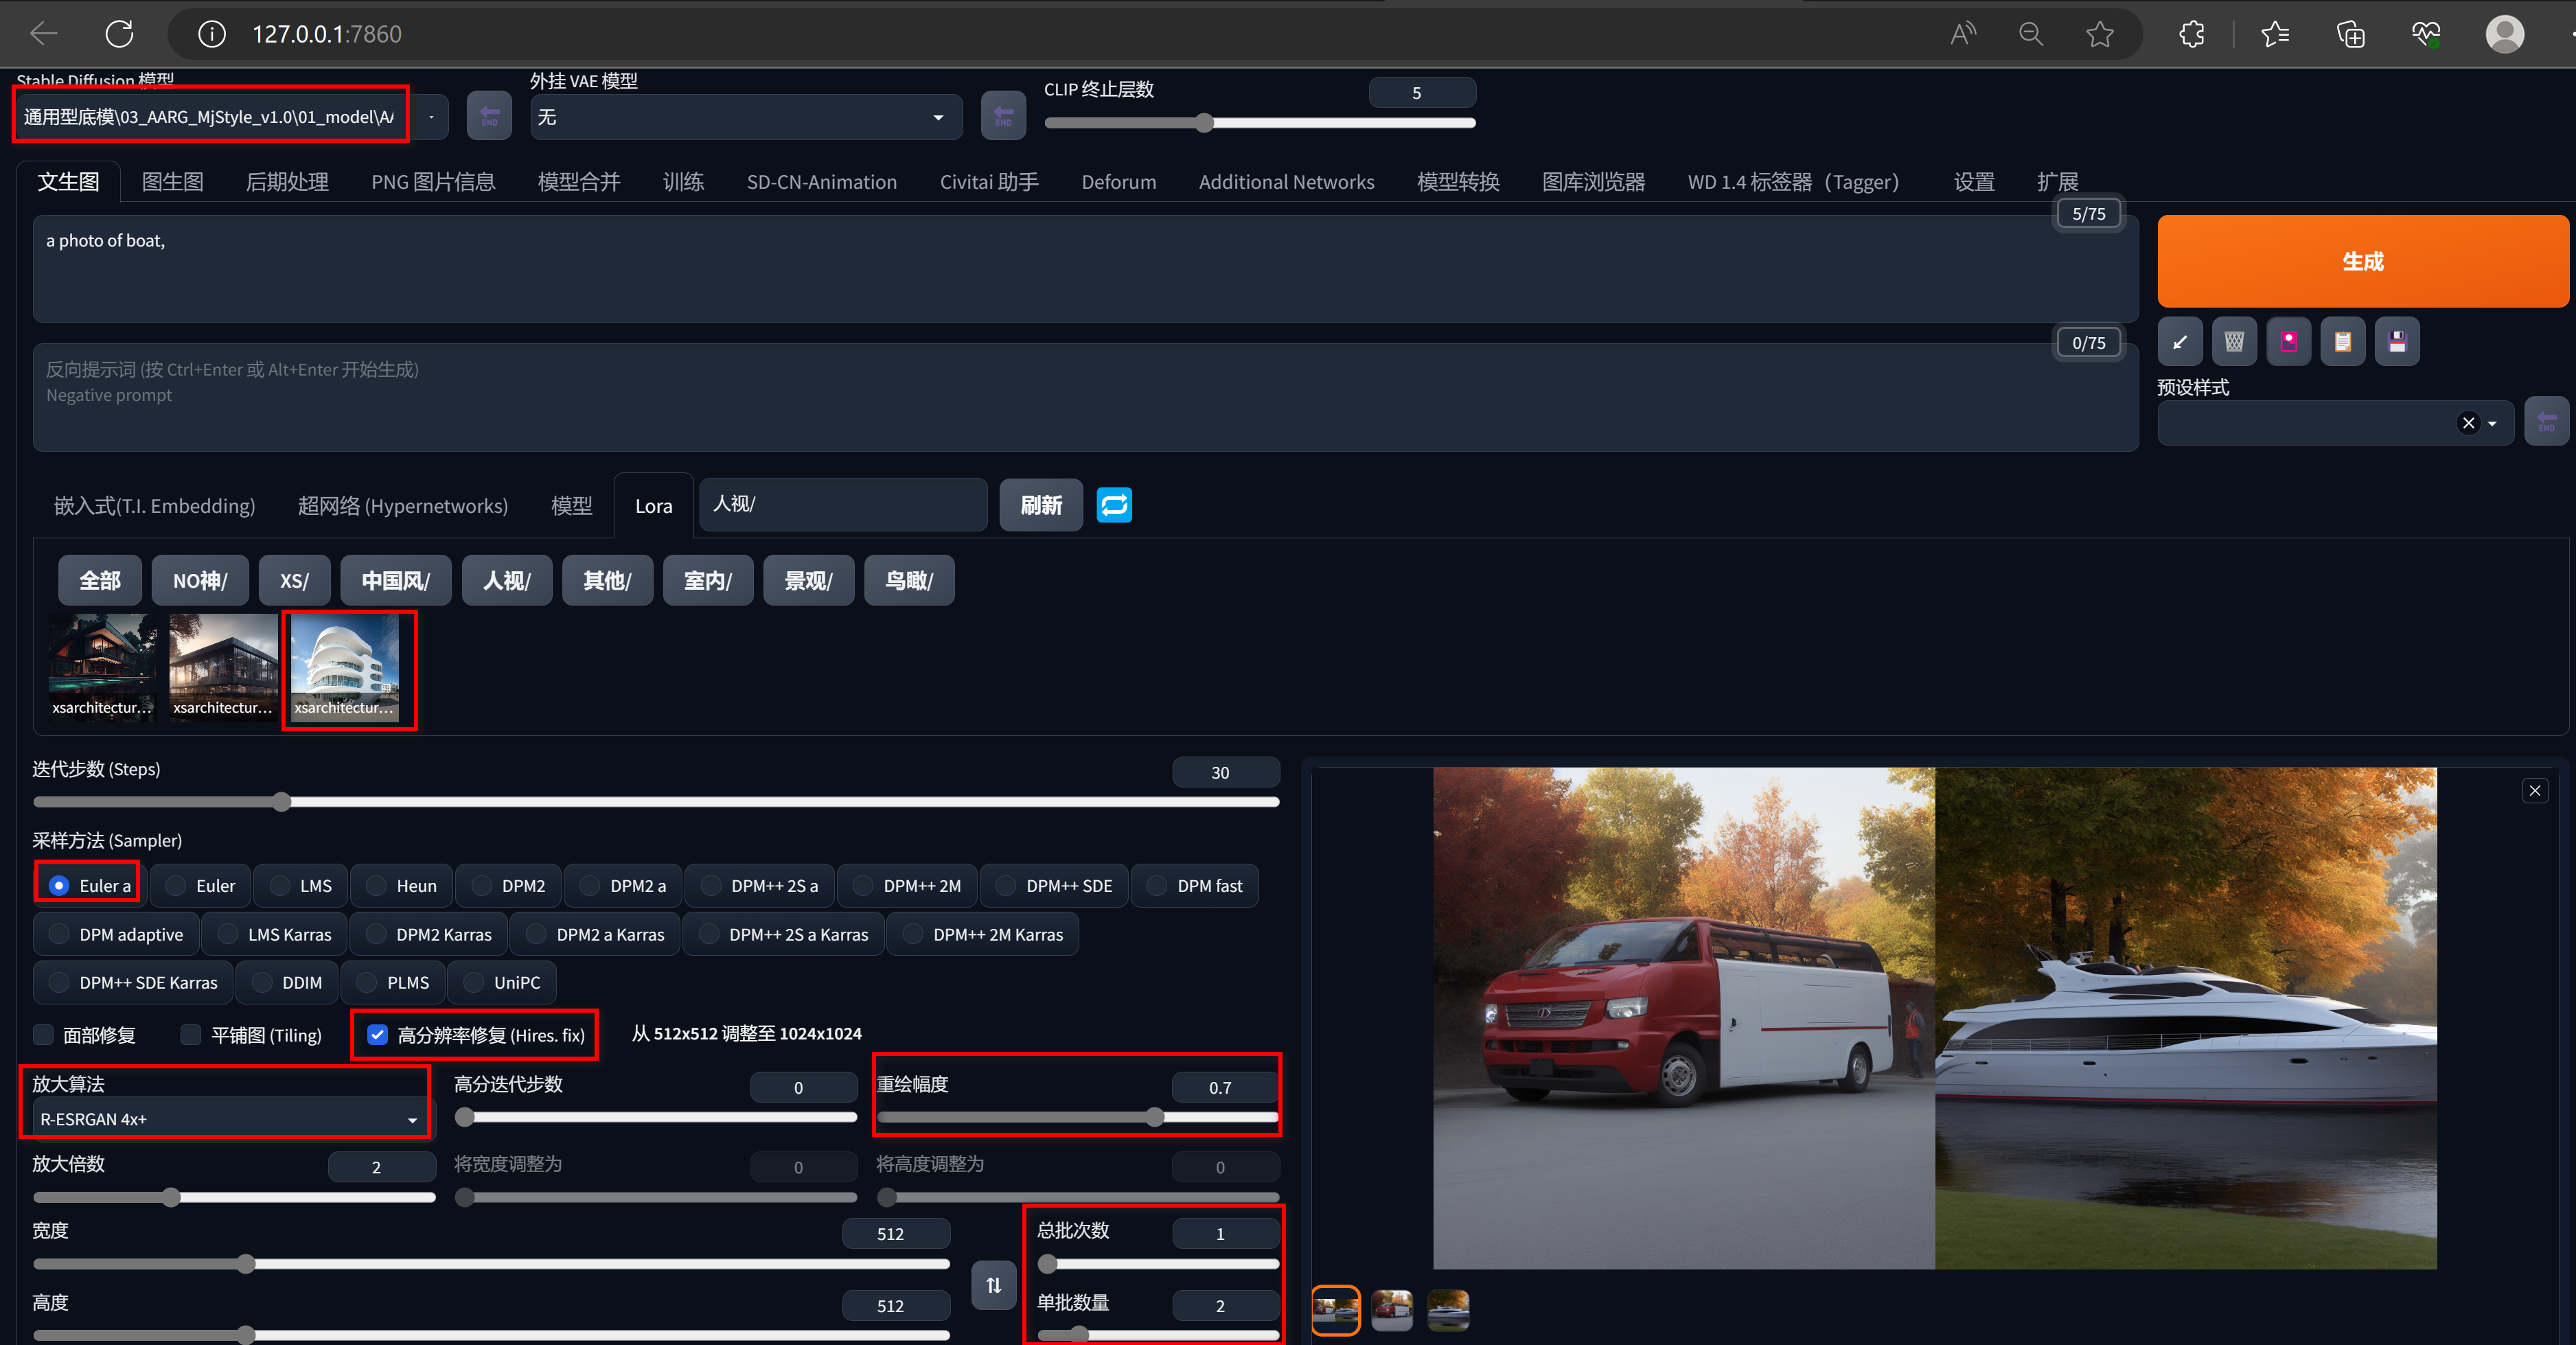Click the trash bin clear-prompt icon
The height and width of the screenshot is (1345, 2576).
(2234, 342)
